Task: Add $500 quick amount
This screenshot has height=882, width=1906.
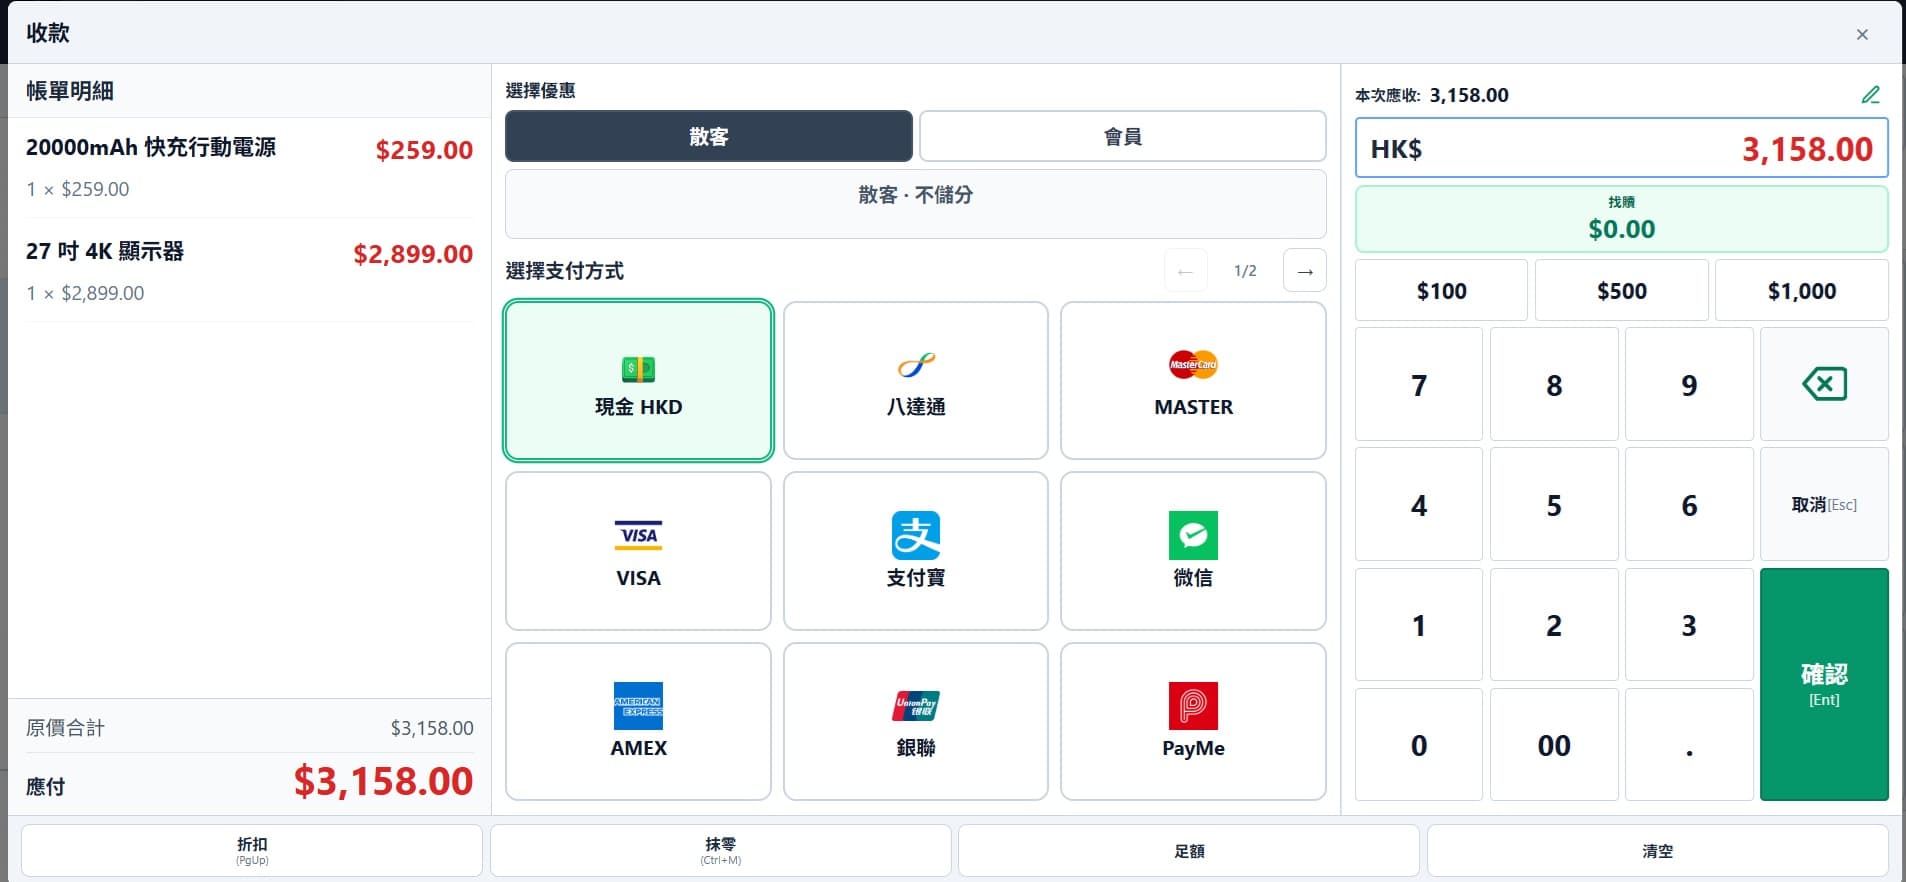Action: tap(1621, 291)
